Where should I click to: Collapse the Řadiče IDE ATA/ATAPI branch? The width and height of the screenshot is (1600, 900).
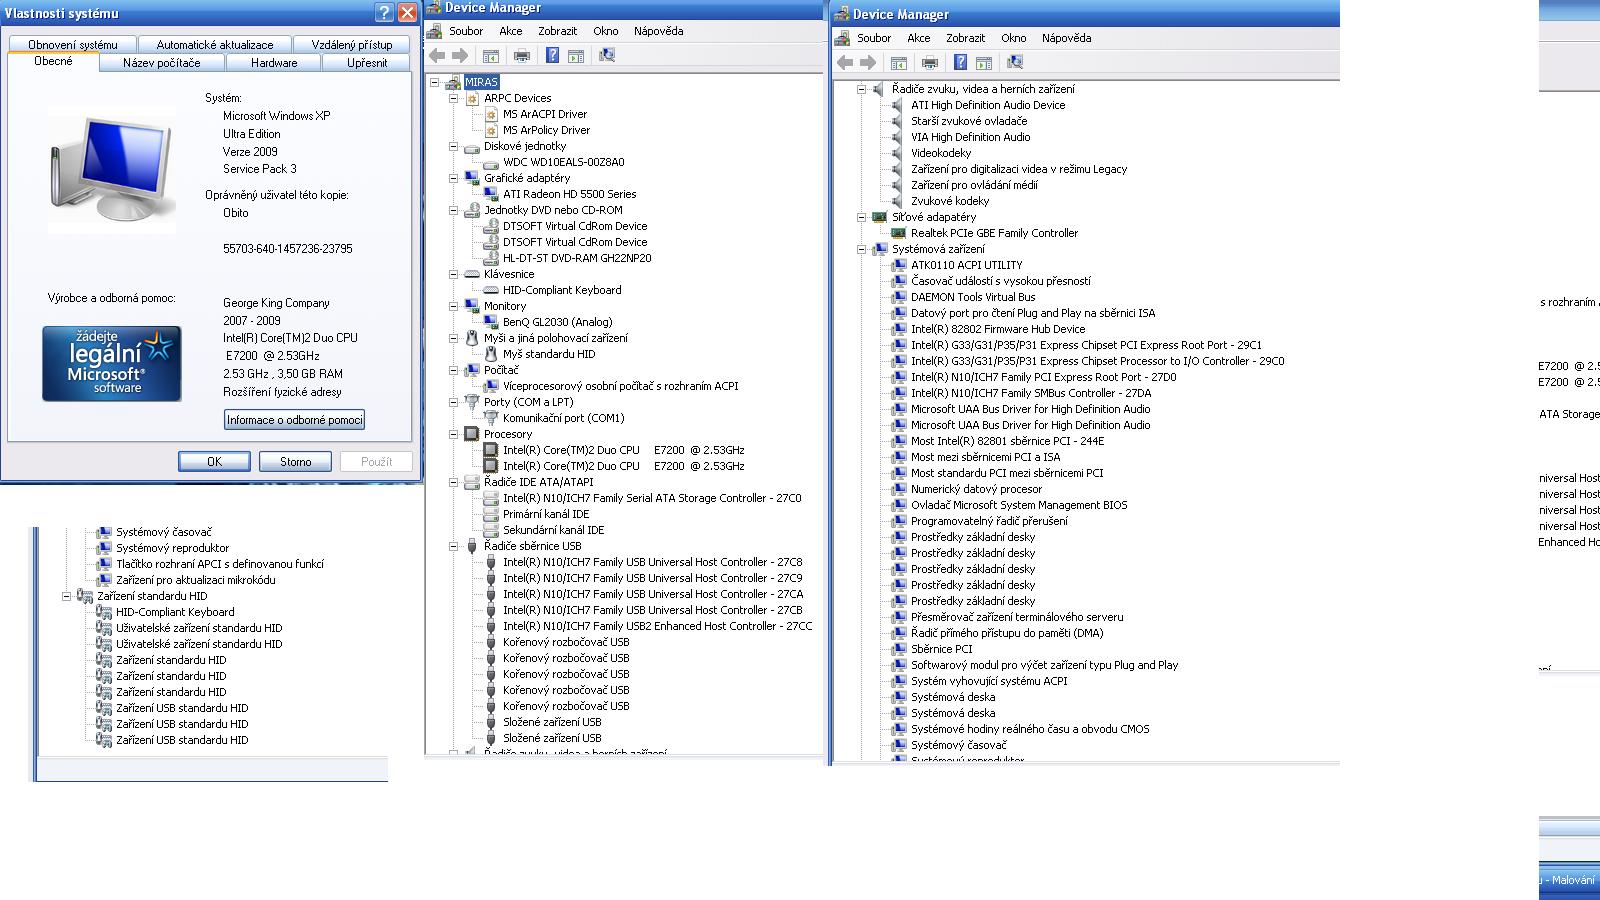[x=454, y=482]
